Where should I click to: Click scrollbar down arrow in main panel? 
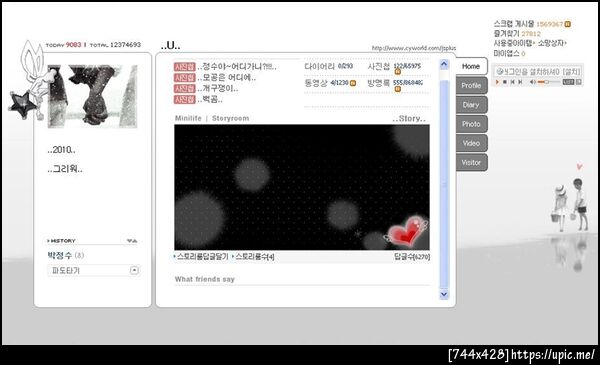(444, 294)
